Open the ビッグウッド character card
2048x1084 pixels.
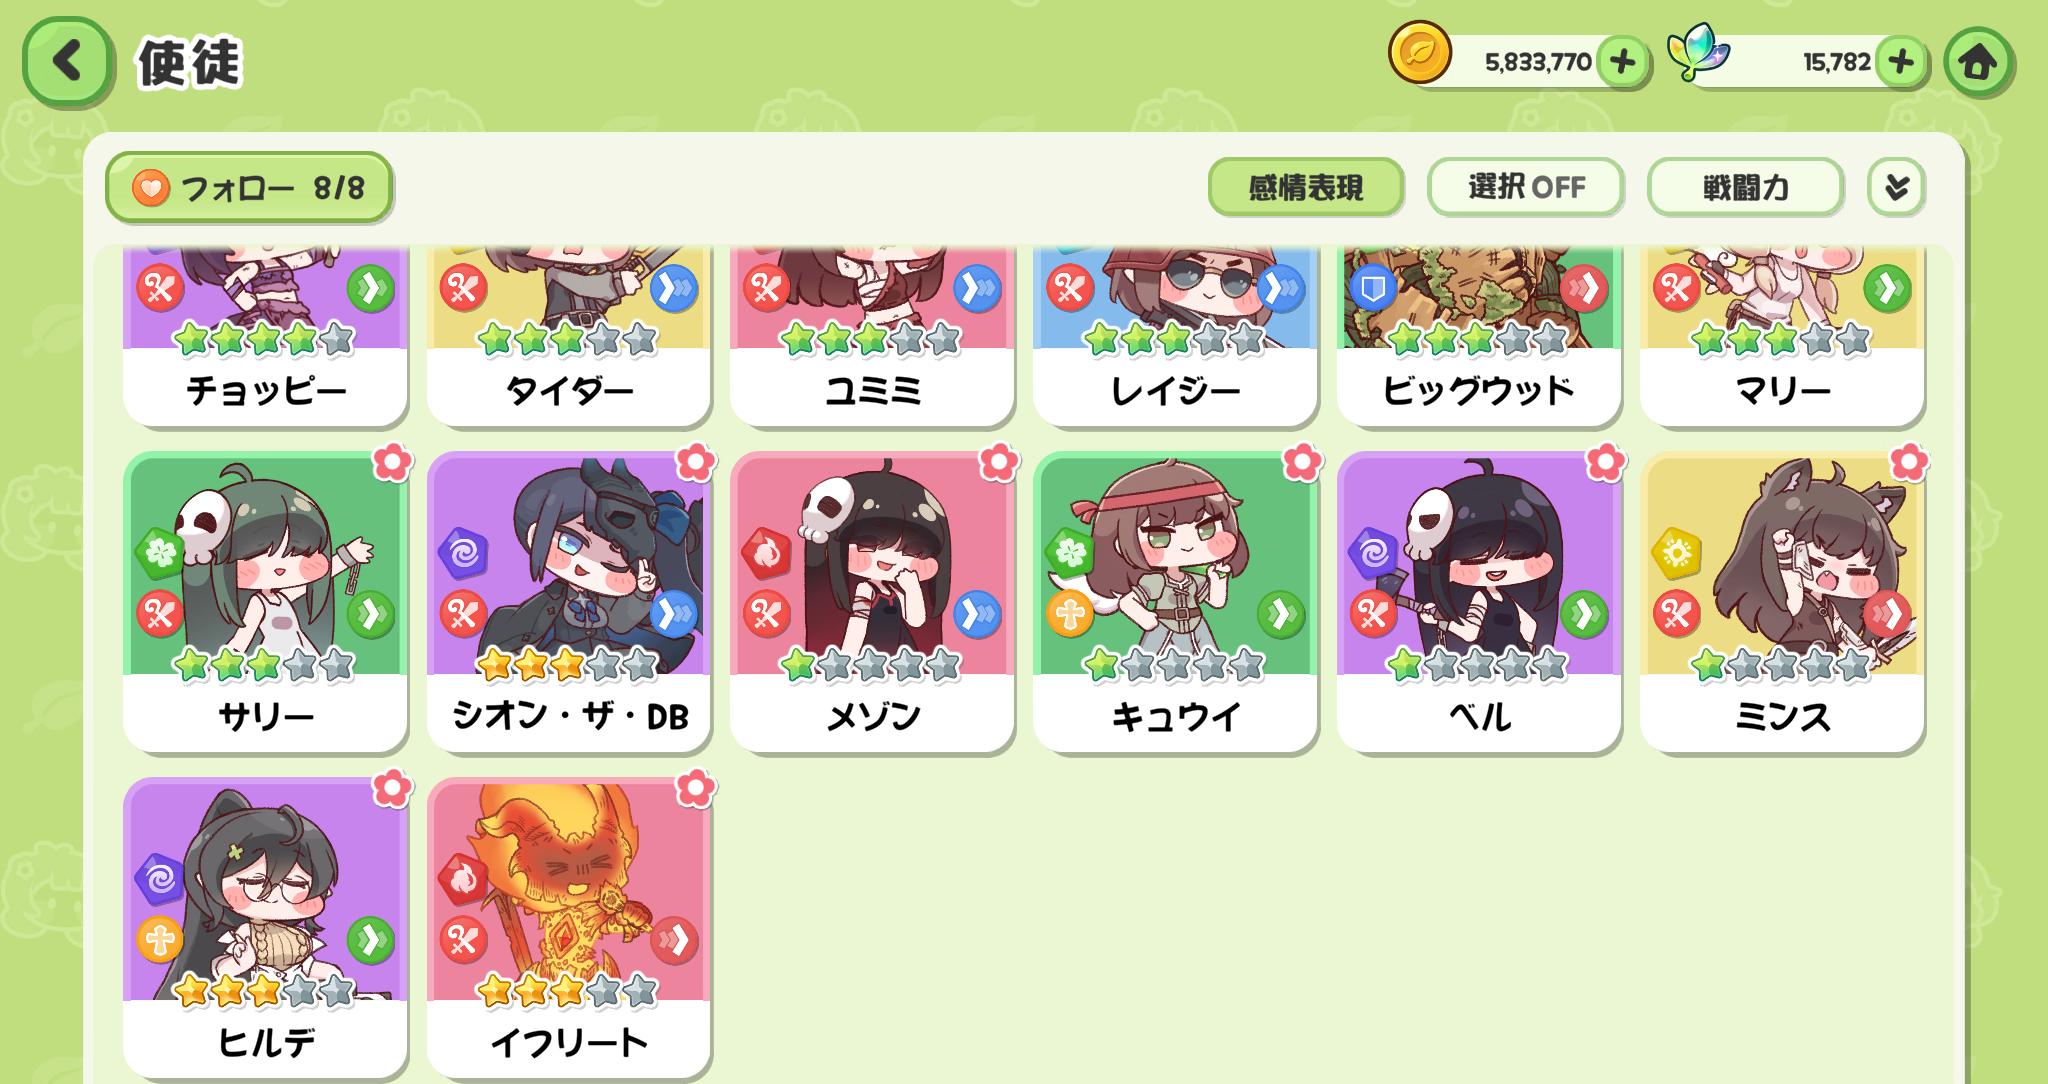pyautogui.click(x=1479, y=335)
